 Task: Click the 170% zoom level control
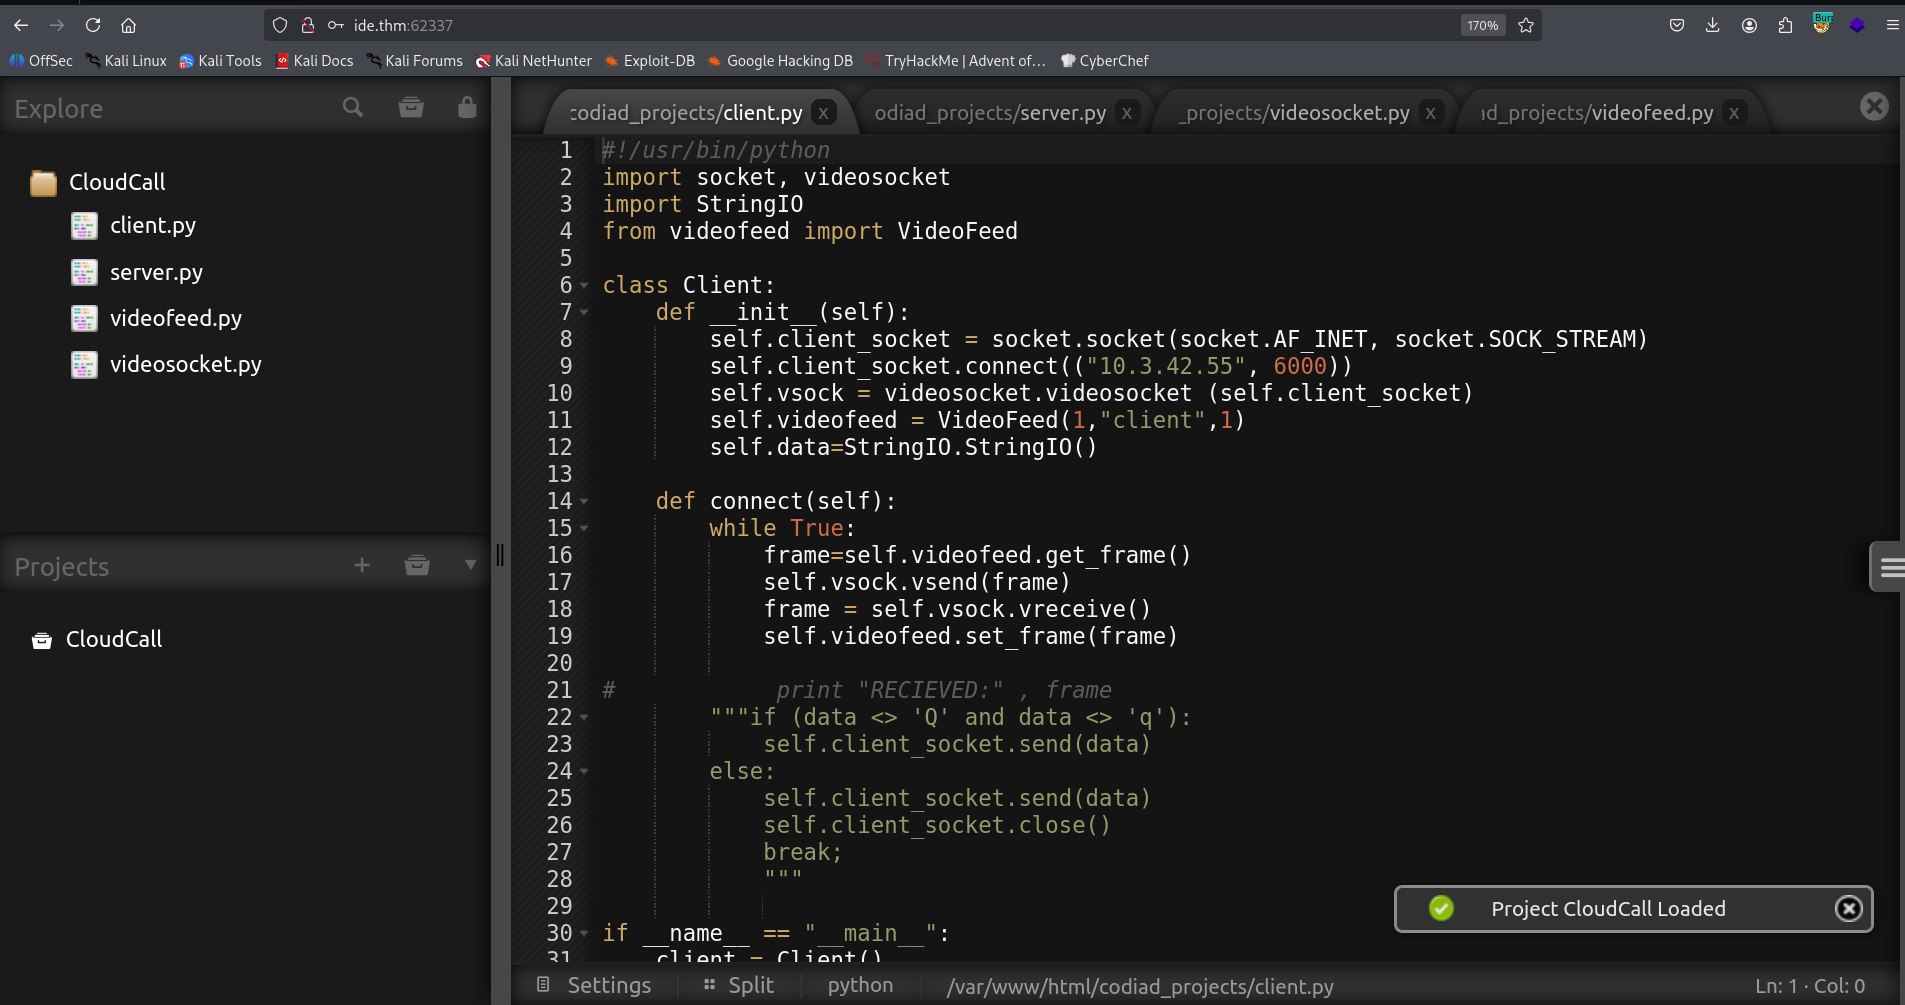click(1481, 25)
